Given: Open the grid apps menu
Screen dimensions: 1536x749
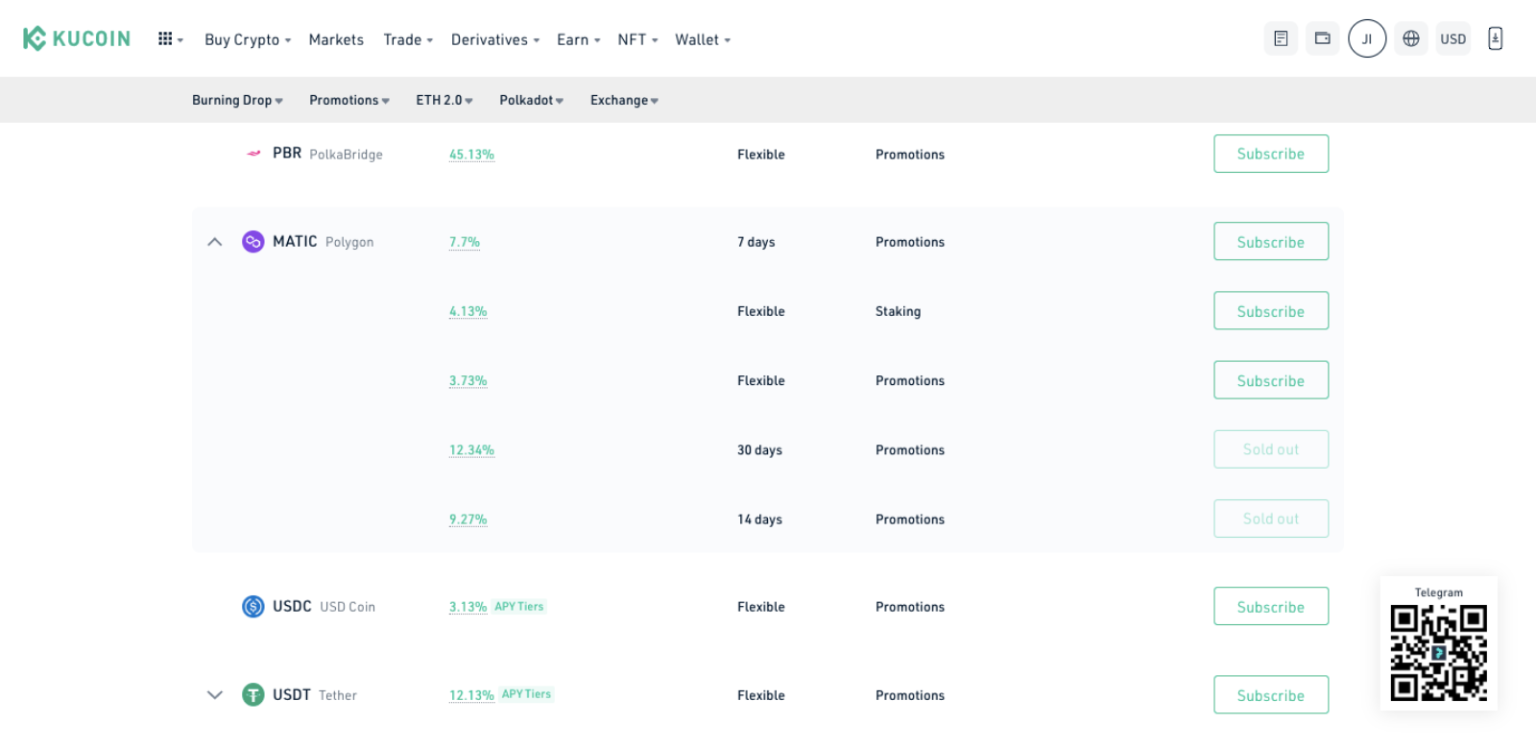Looking at the screenshot, I should point(166,38).
